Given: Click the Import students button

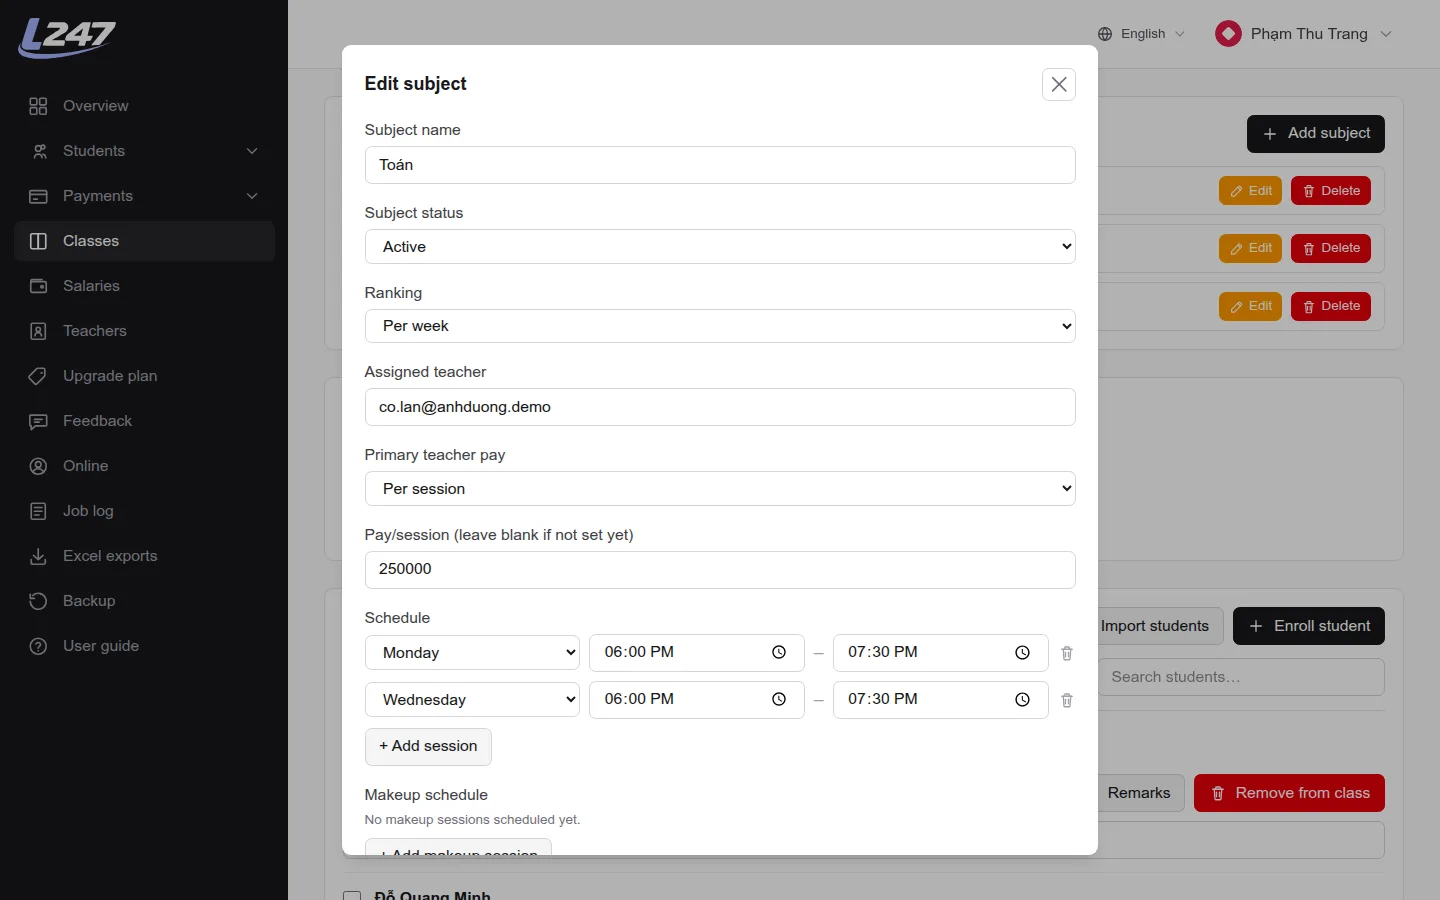Looking at the screenshot, I should coord(1160,626).
